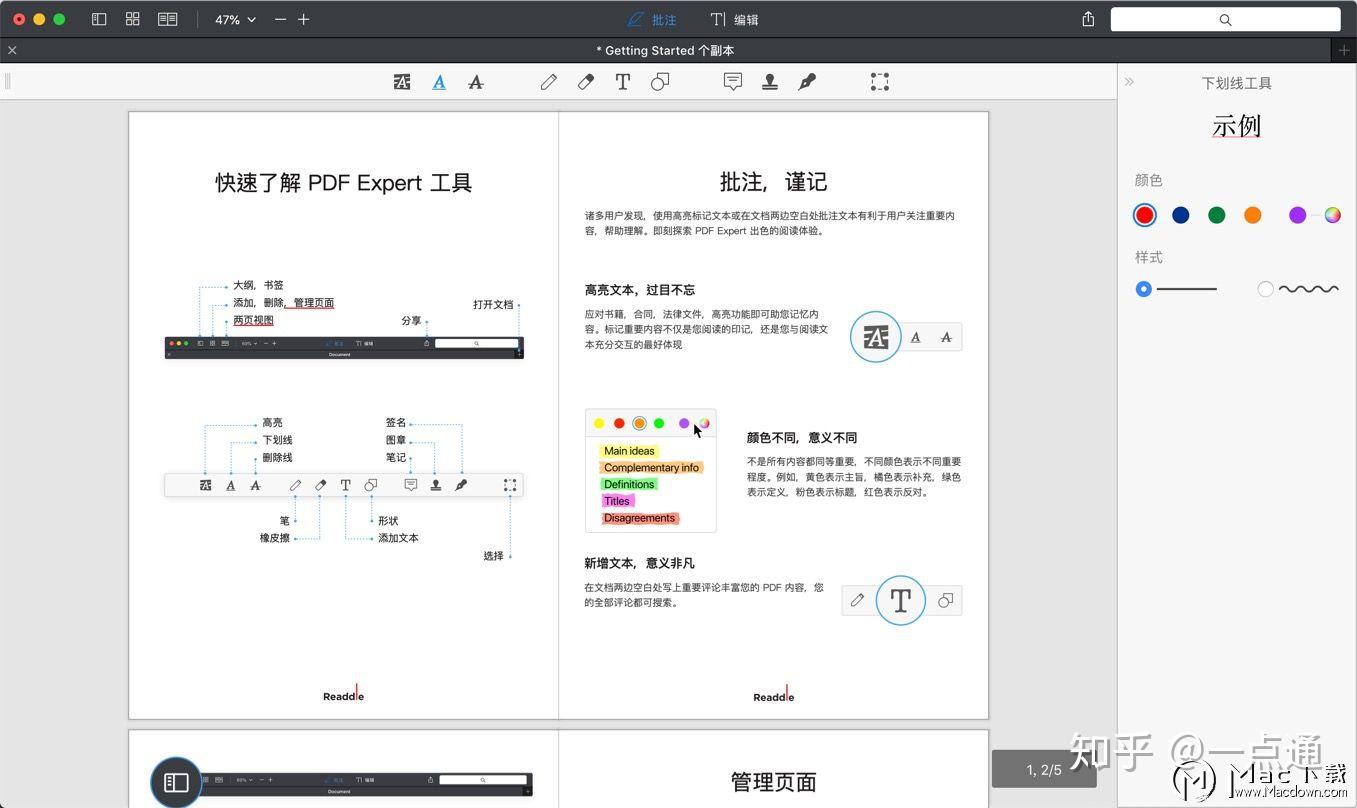Image resolution: width=1357 pixels, height=808 pixels.
Task: Select the Note comment tool
Action: 733,82
